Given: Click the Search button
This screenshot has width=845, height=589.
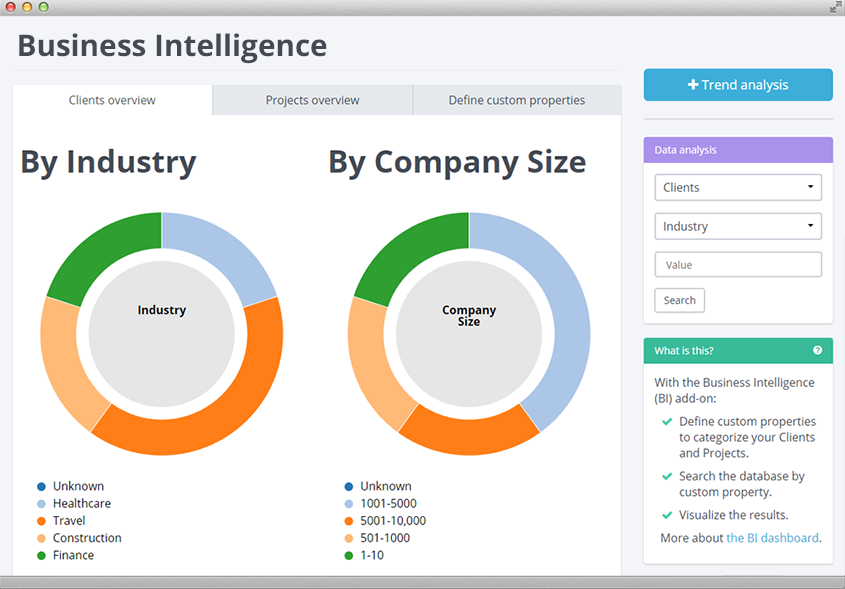Looking at the screenshot, I should 679,300.
